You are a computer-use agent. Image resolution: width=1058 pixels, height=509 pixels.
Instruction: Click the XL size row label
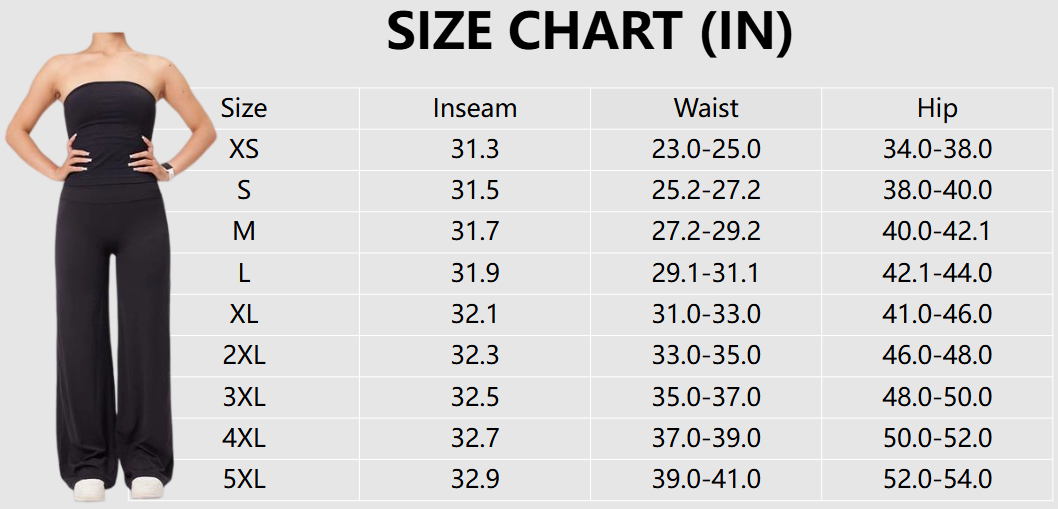coord(244,314)
